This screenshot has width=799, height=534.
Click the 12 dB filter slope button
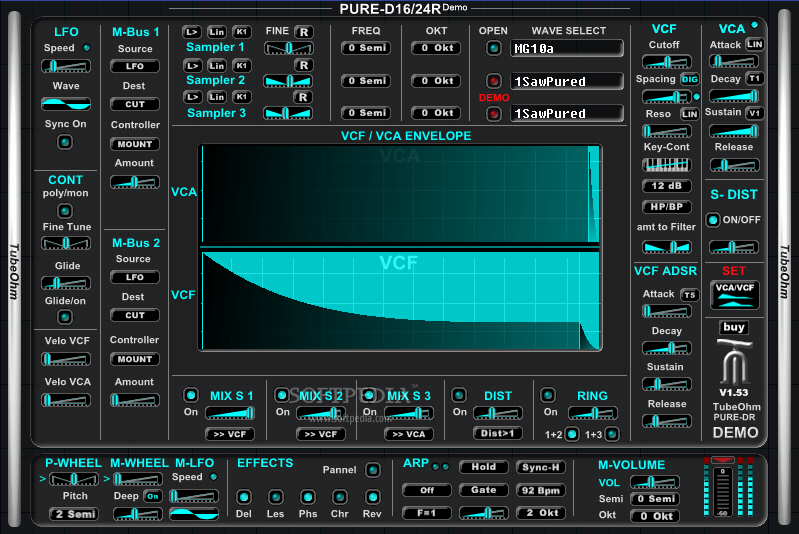click(x=667, y=186)
